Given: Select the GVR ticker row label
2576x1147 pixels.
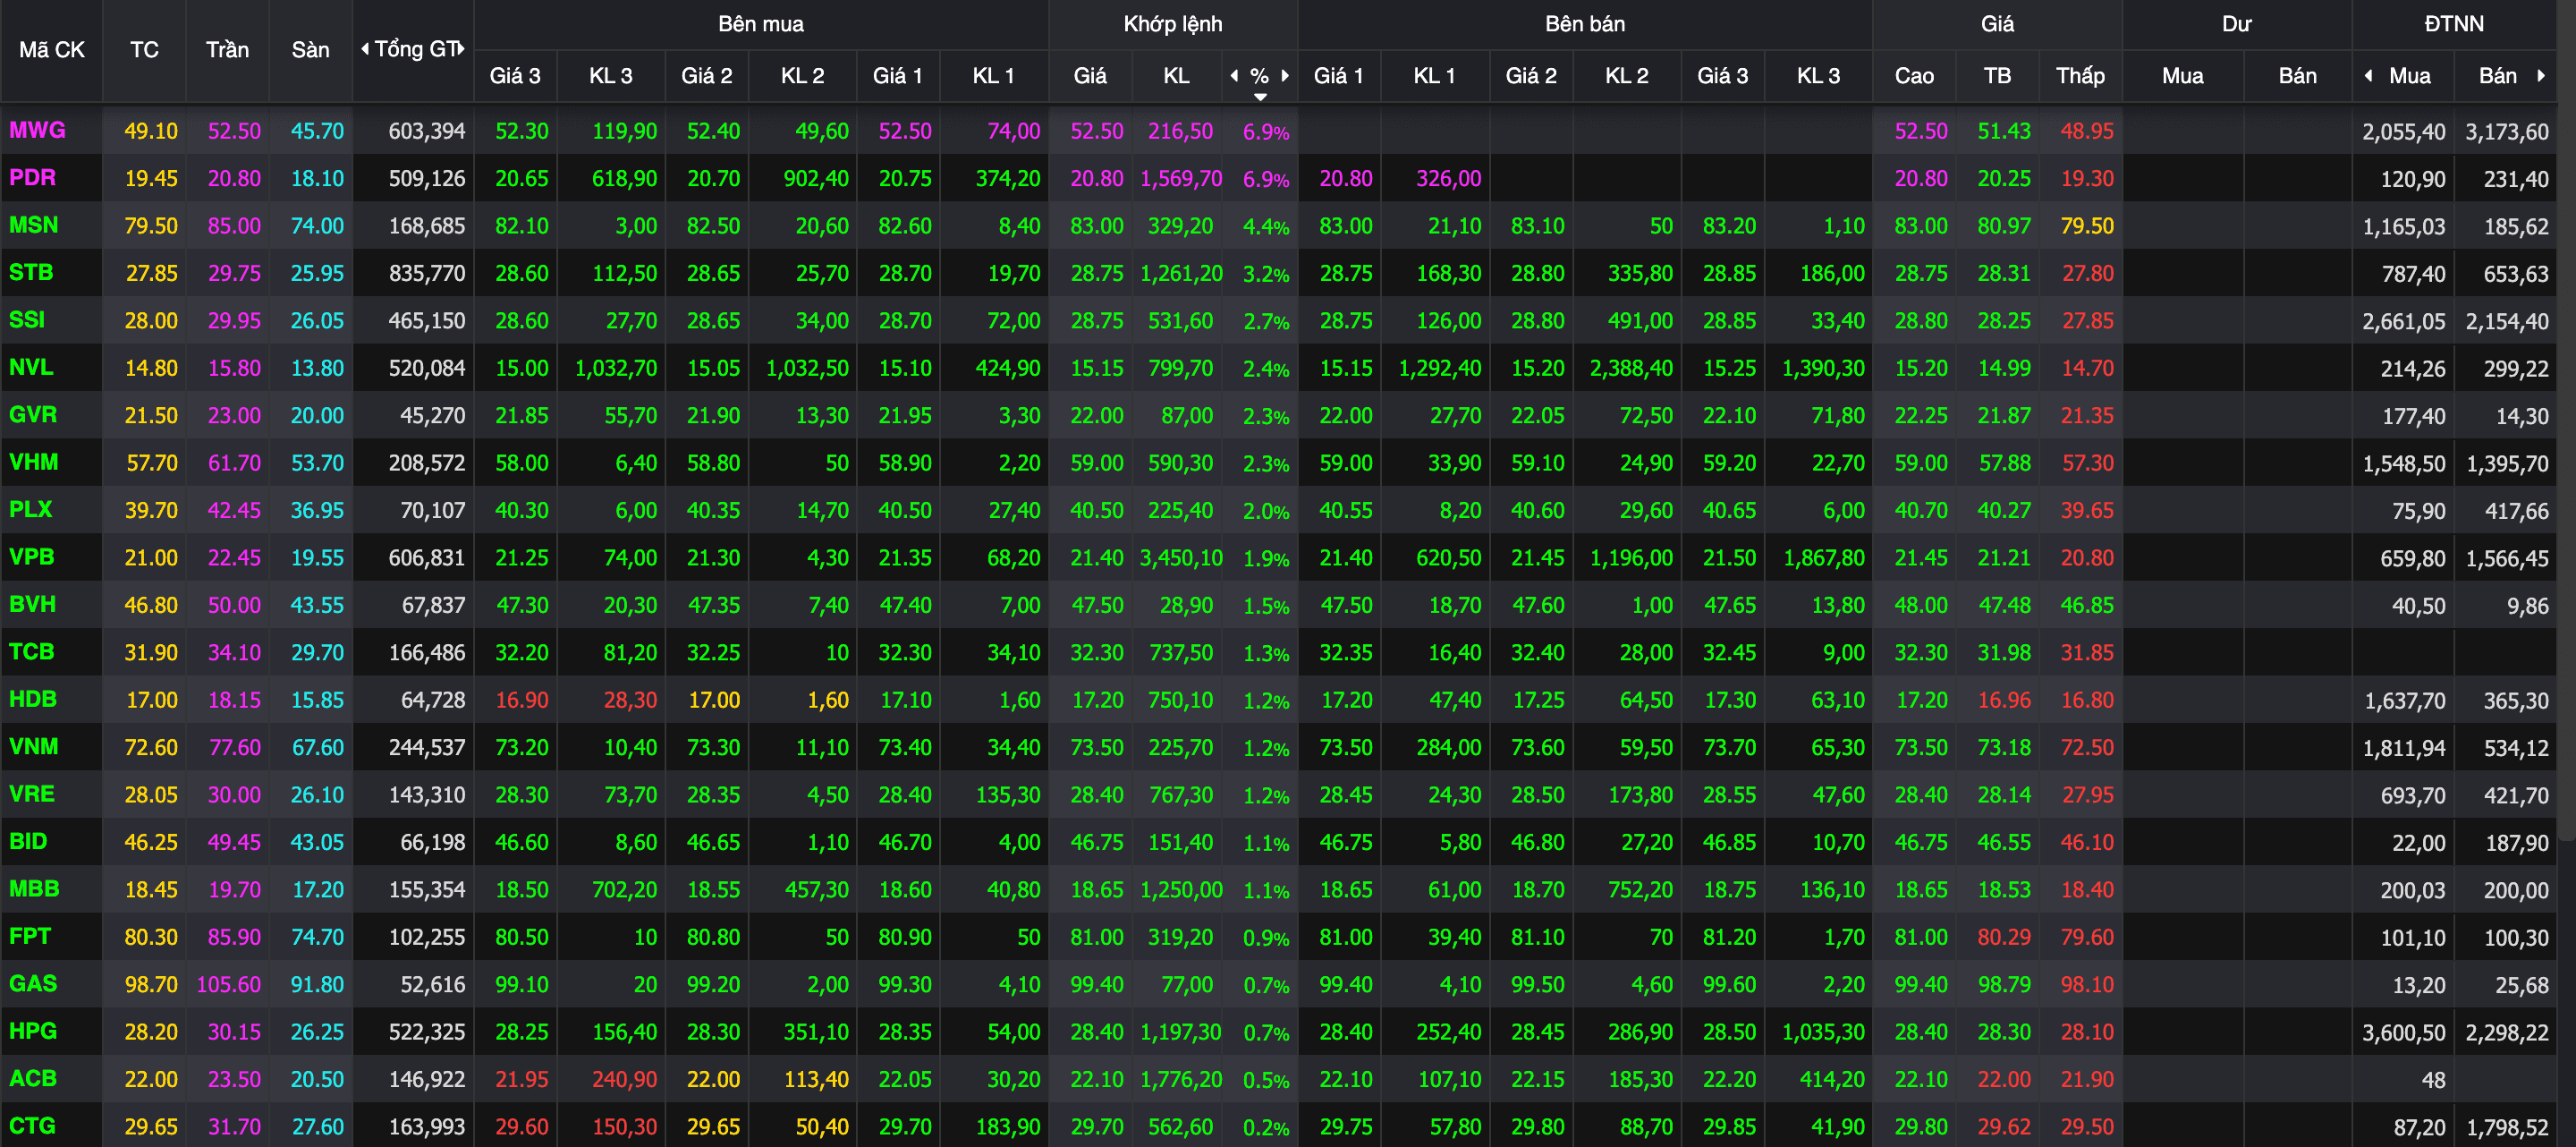Looking at the screenshot, I should tap(33, 414).
